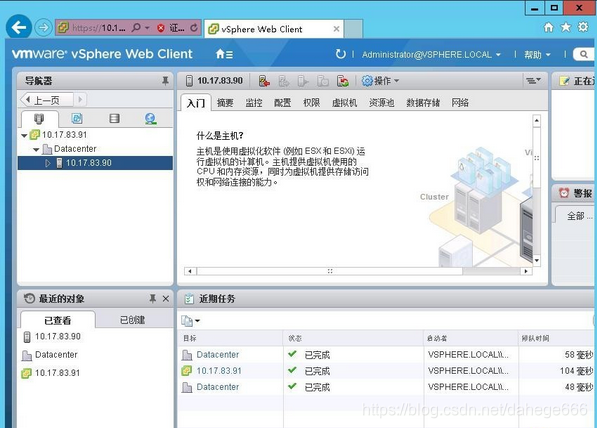Open the 资源池 resource pools tab
The image size is (597, 428).
tap(382, 103)
